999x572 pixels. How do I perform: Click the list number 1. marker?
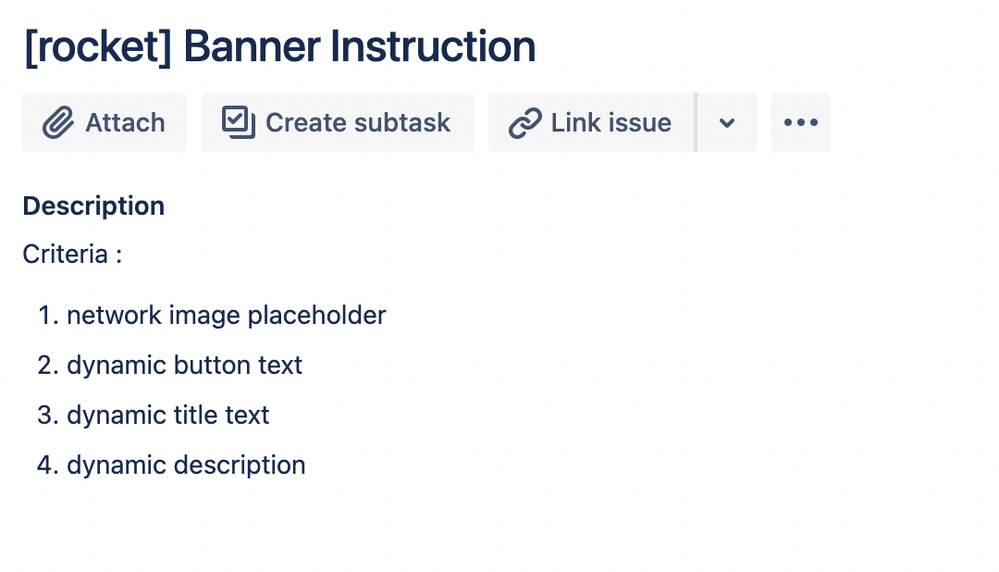pyautogui.click(x=48, y=315)
